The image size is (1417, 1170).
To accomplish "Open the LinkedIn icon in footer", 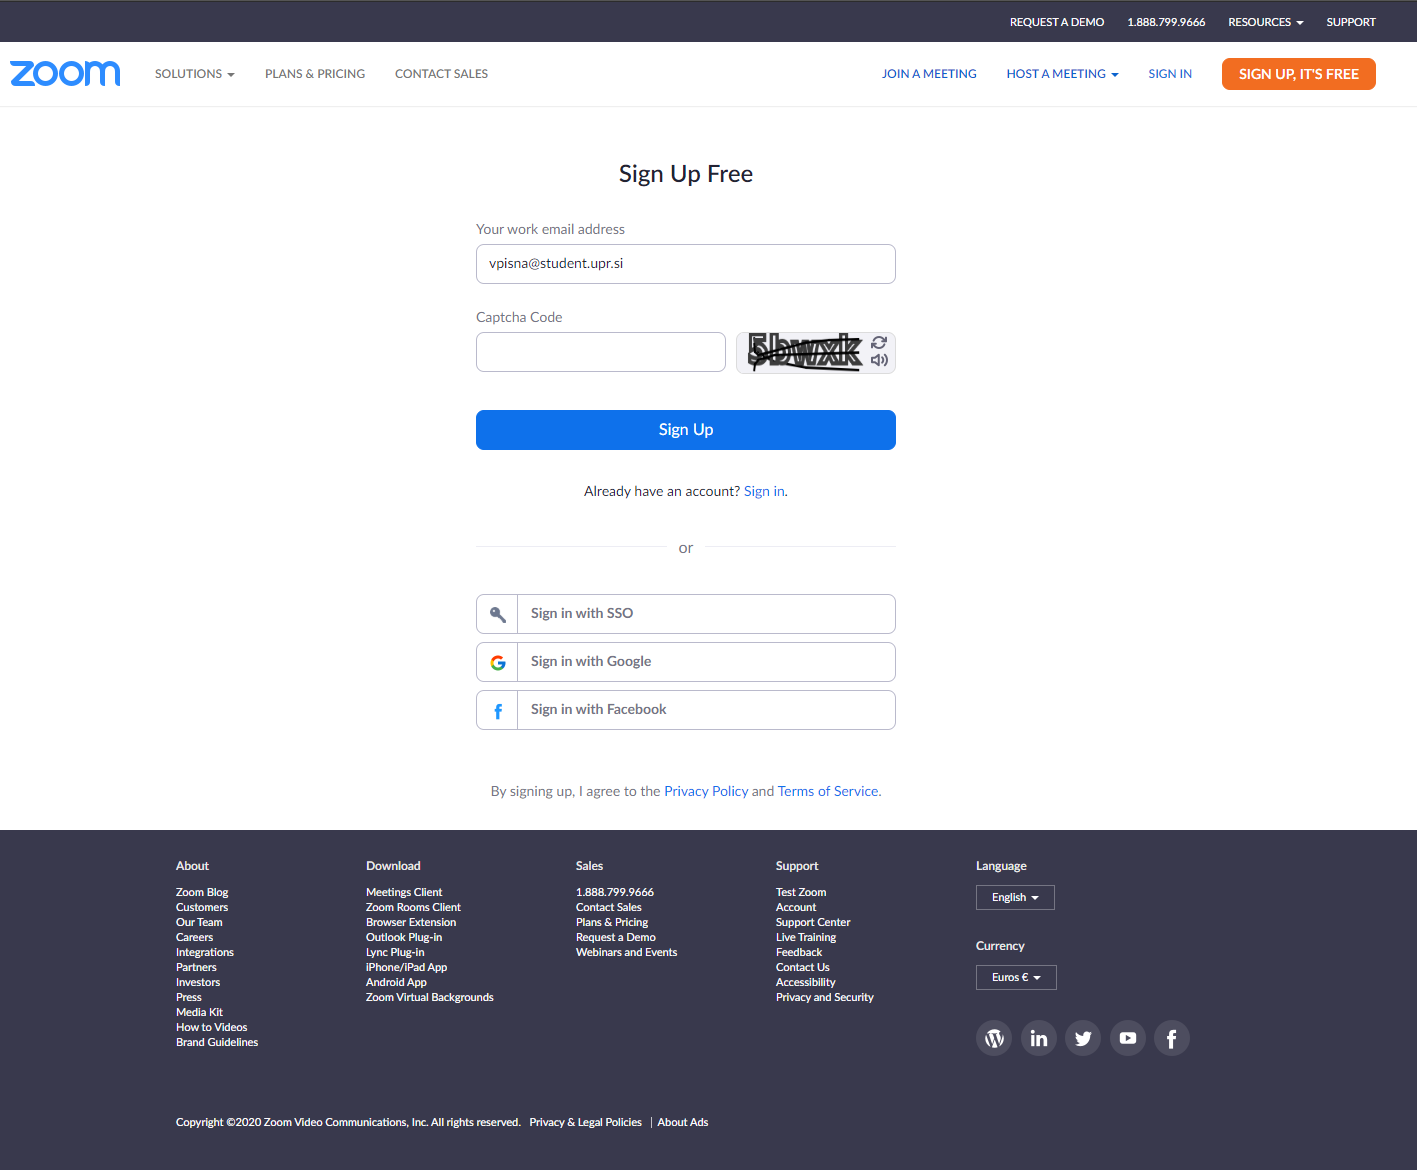I will coord(1039,1038).
